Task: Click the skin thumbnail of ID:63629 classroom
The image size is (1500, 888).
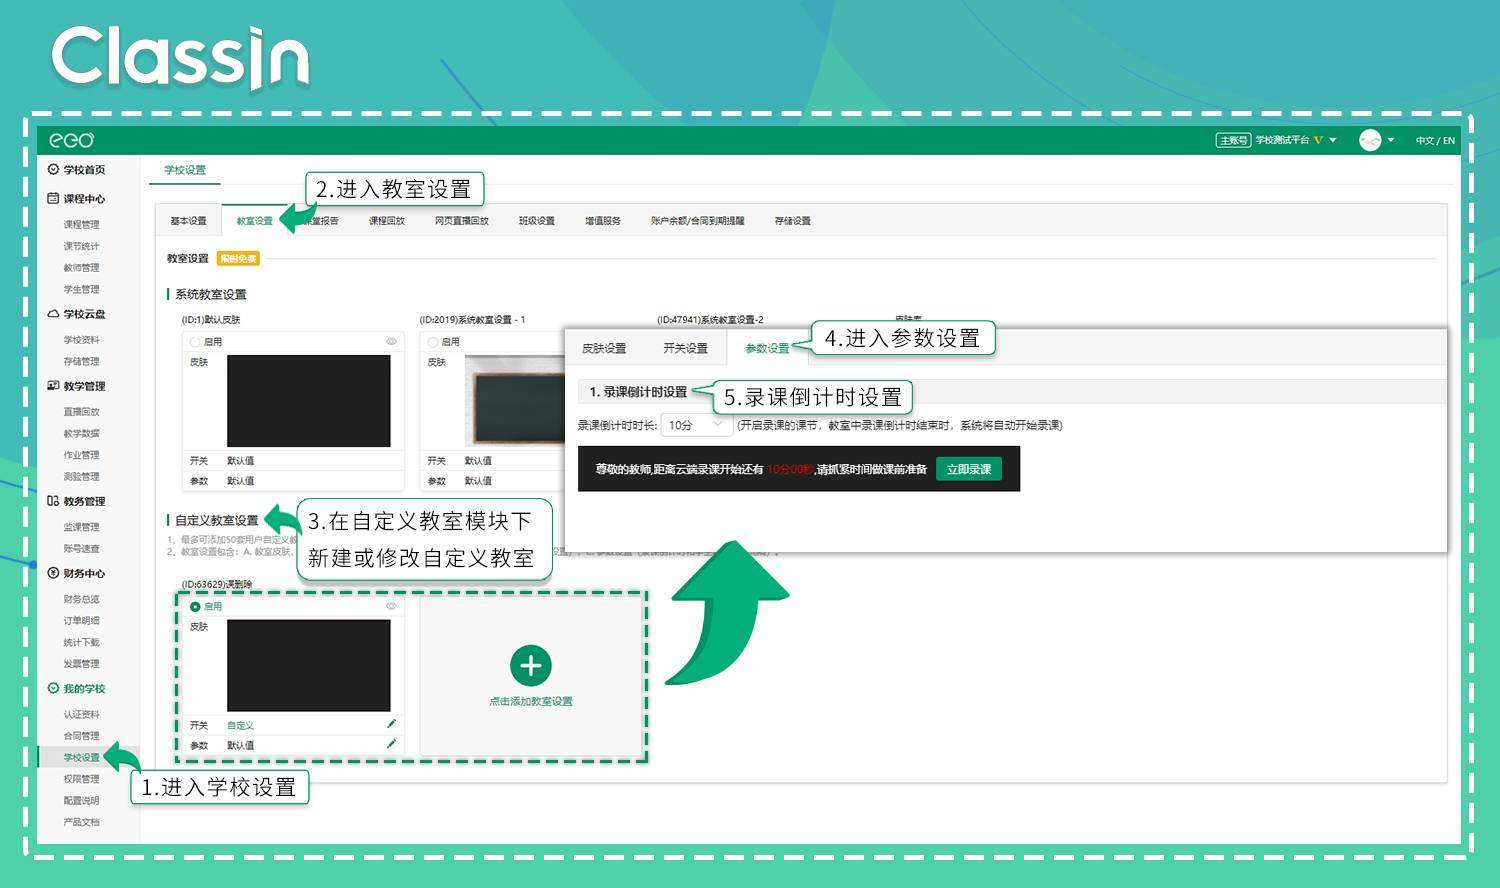Action: point(309,666)
